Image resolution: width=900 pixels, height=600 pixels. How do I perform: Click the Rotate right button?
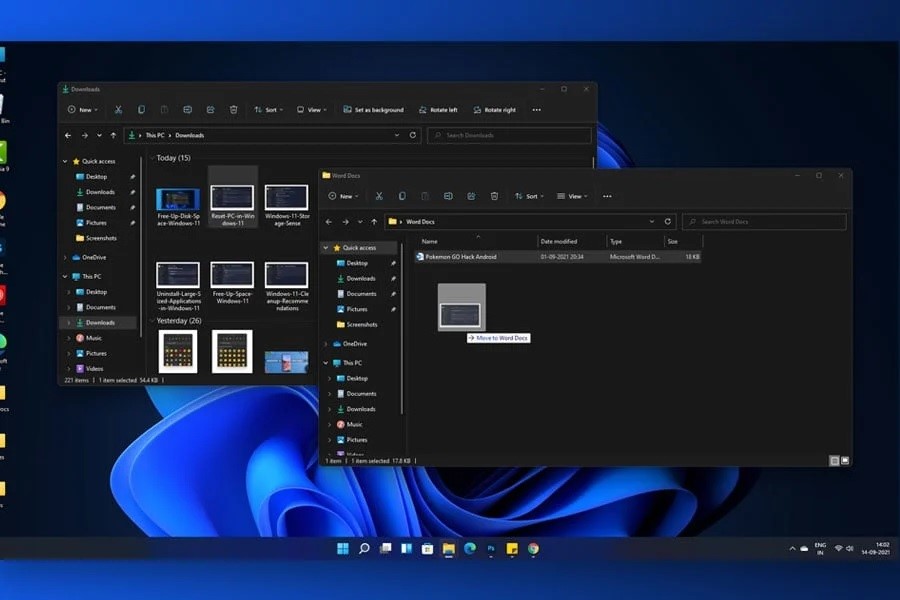click(494, 110)
